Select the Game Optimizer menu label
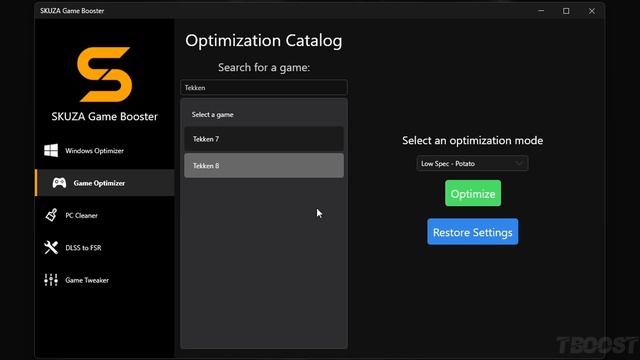Image resolution: width=640 pixels, height=360 pixels. coord(99,183)
